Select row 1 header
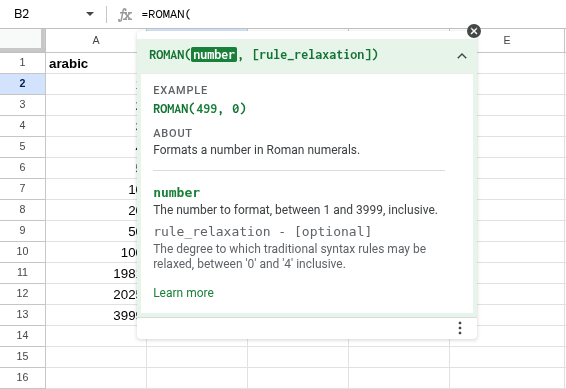This screenshot has height=389, width=566. tap(22, 62)
